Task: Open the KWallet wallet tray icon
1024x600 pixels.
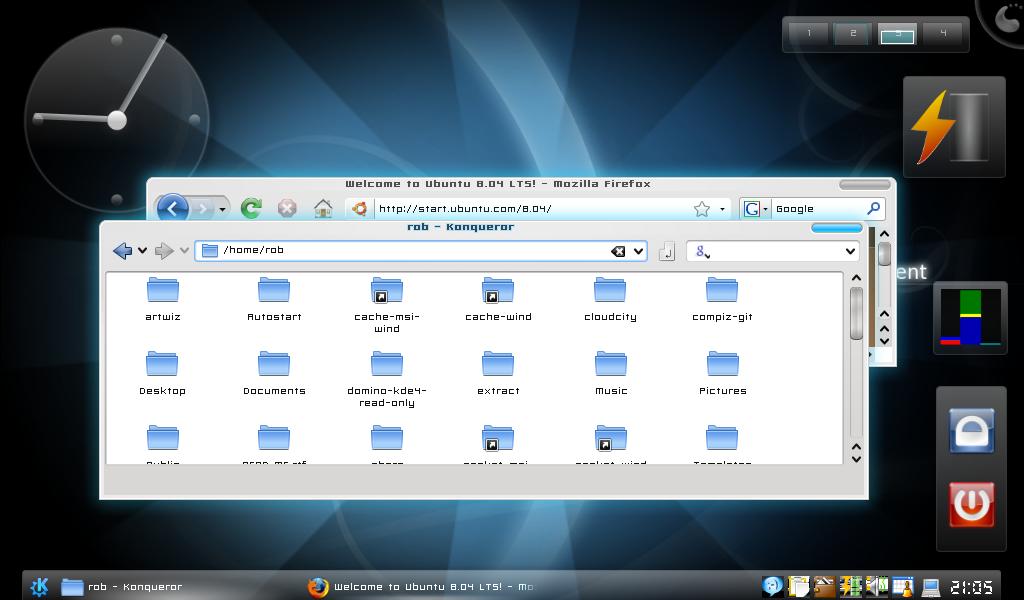Action: coord(824,586)
